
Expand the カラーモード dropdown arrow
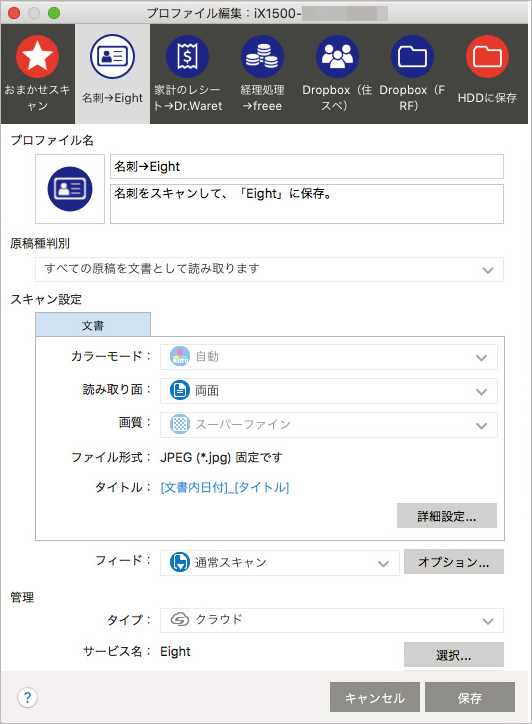[481, 358]
